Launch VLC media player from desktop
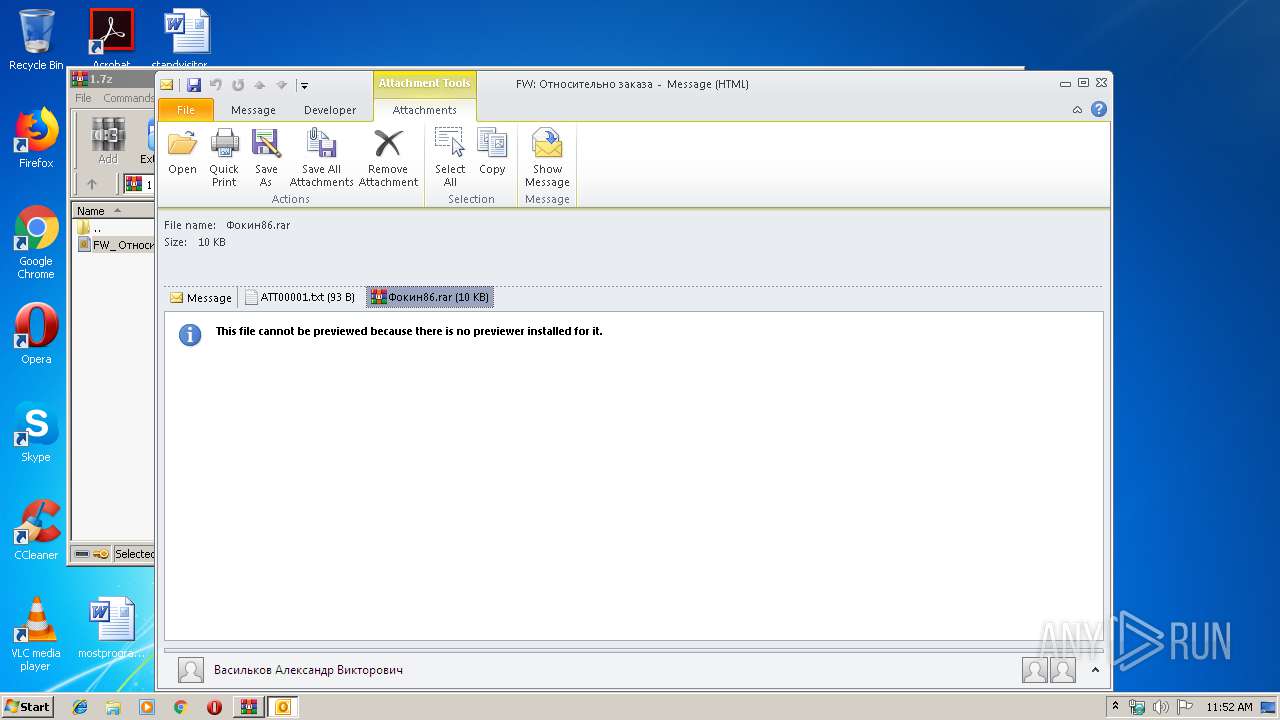Viewport: 1280px width, 720px height. tap(36, 634)
